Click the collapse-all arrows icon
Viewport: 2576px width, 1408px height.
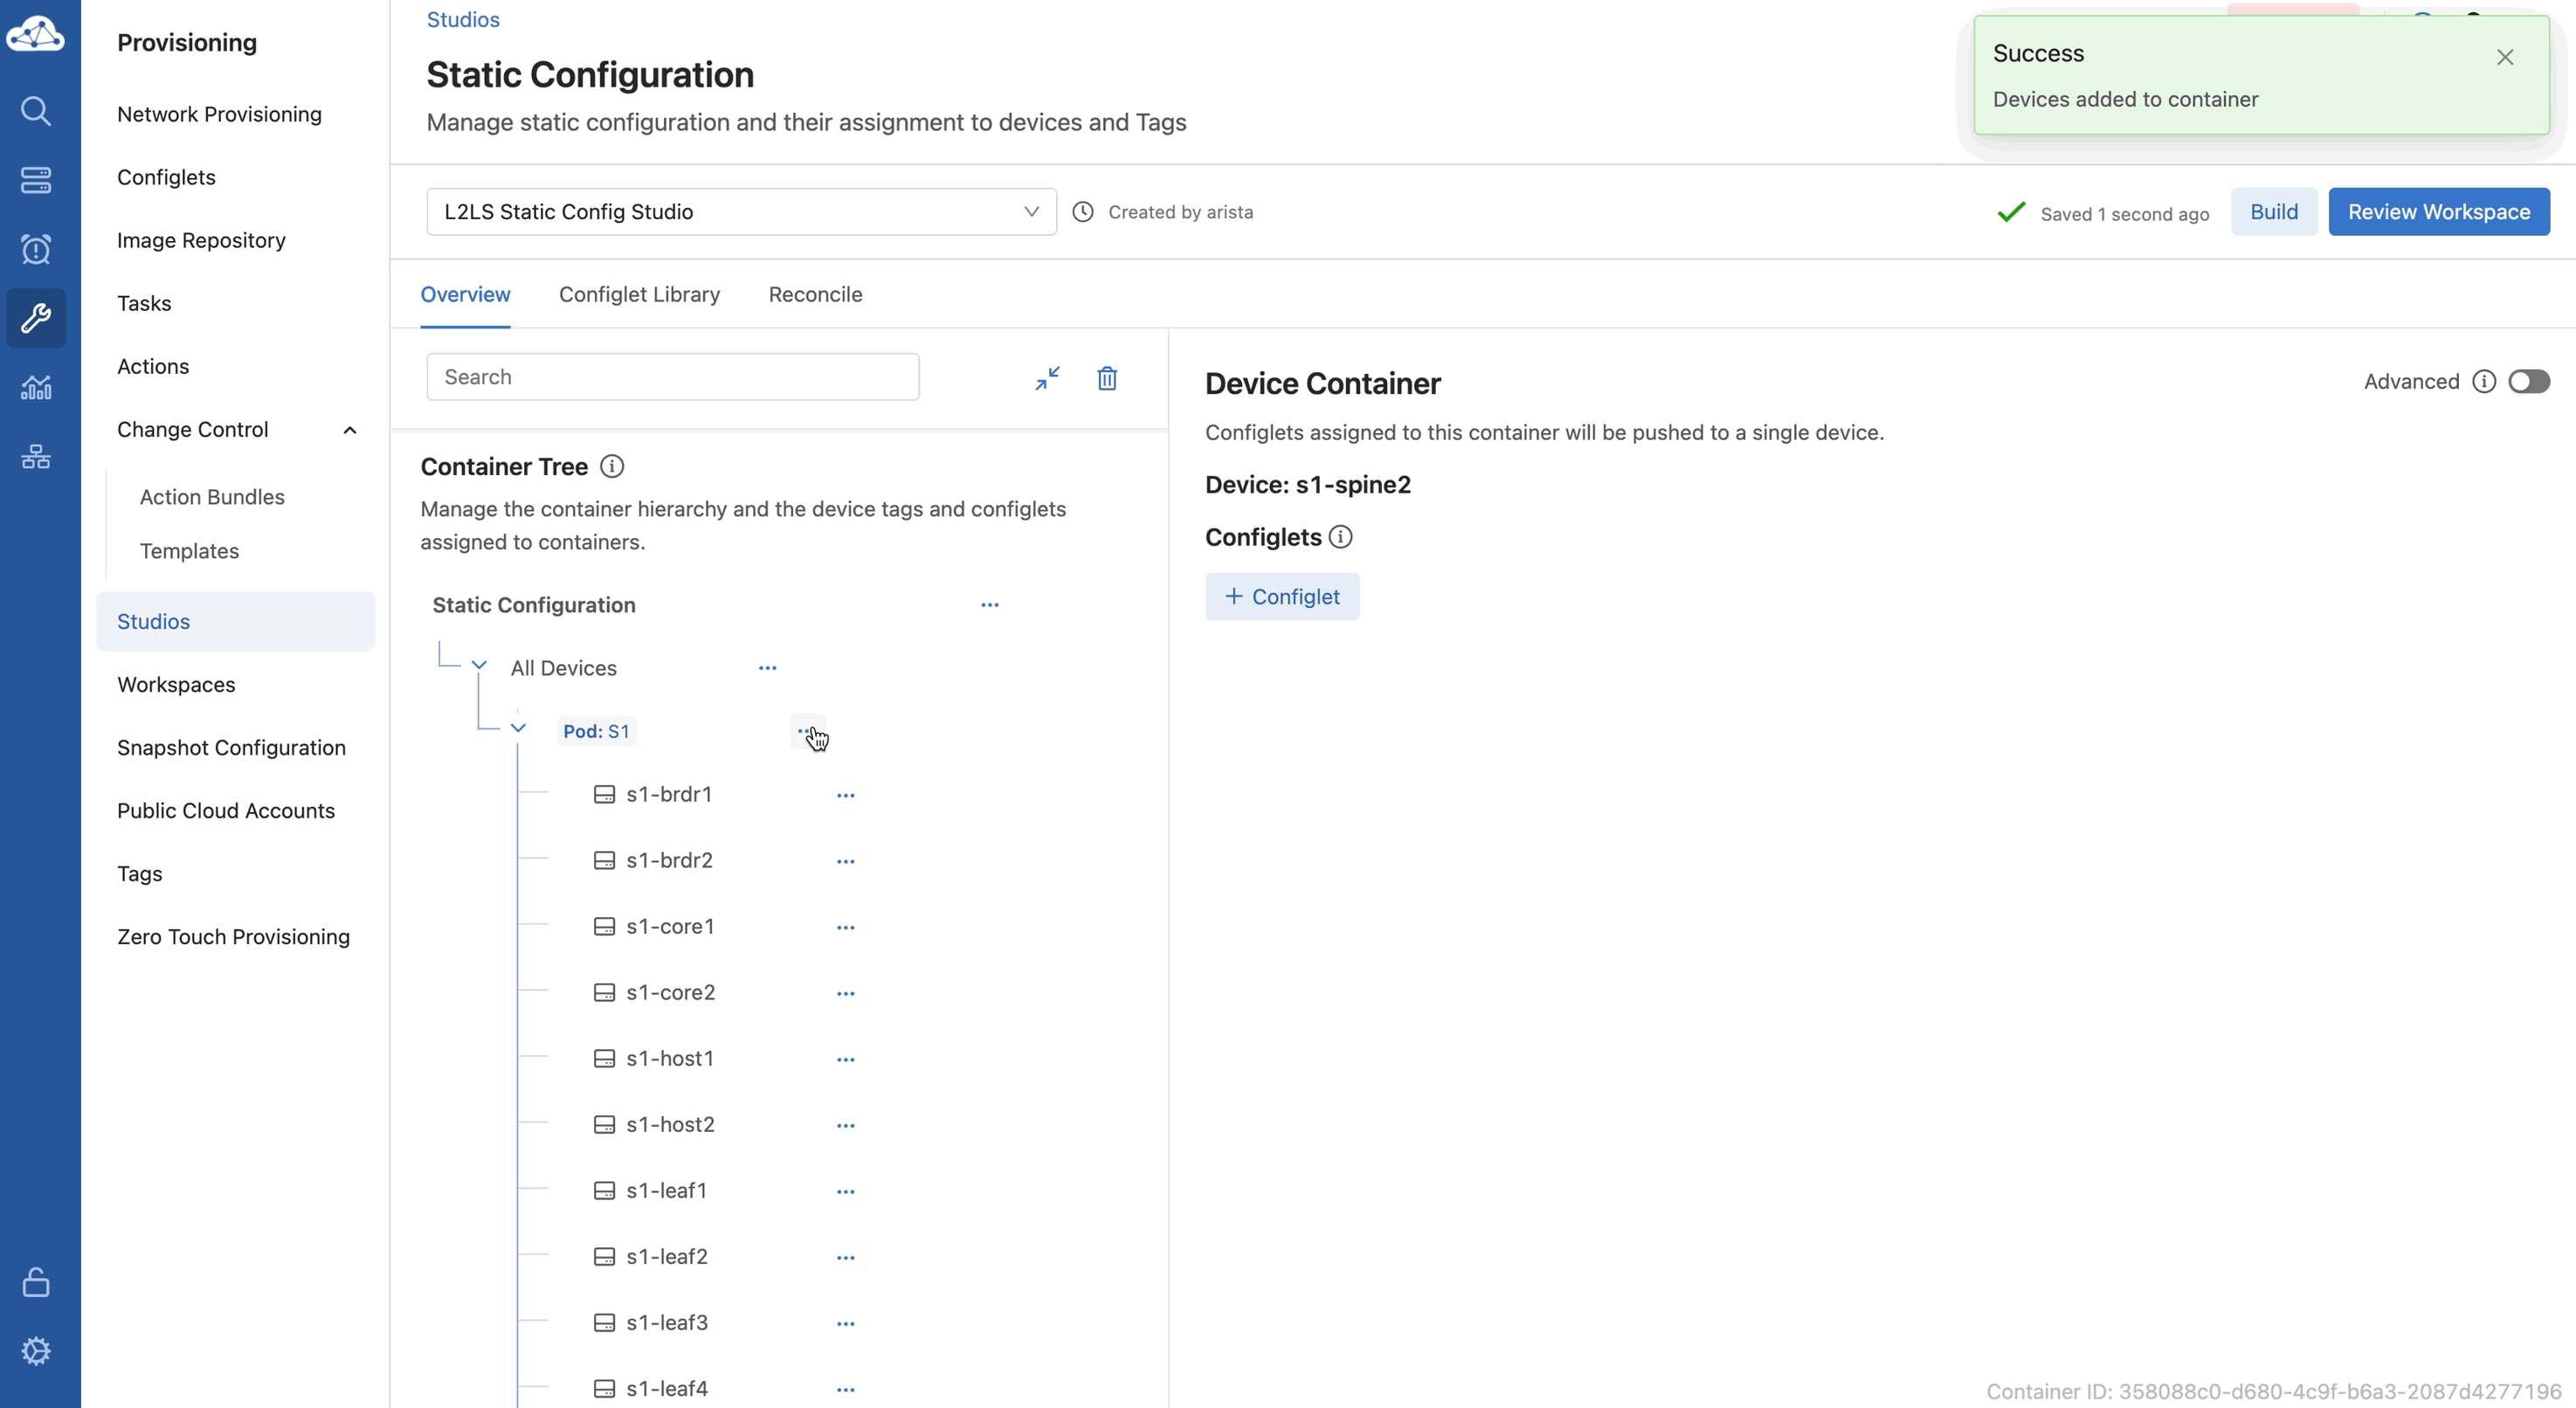pyautogui.click(x=1047, y=378)
